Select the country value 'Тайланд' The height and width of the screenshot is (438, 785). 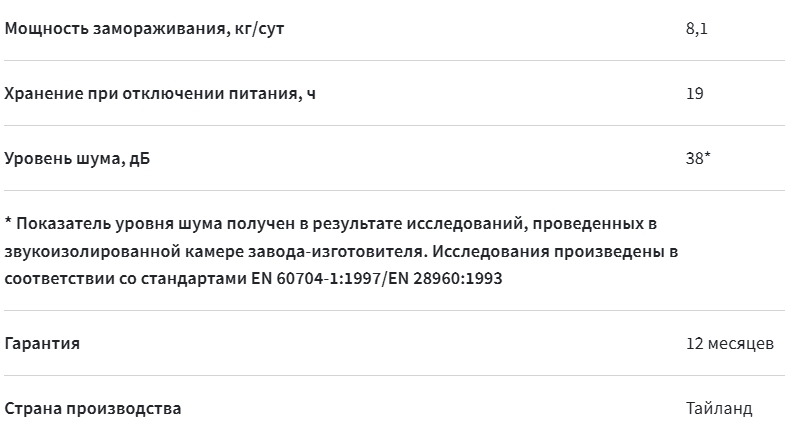click(719, 409)
